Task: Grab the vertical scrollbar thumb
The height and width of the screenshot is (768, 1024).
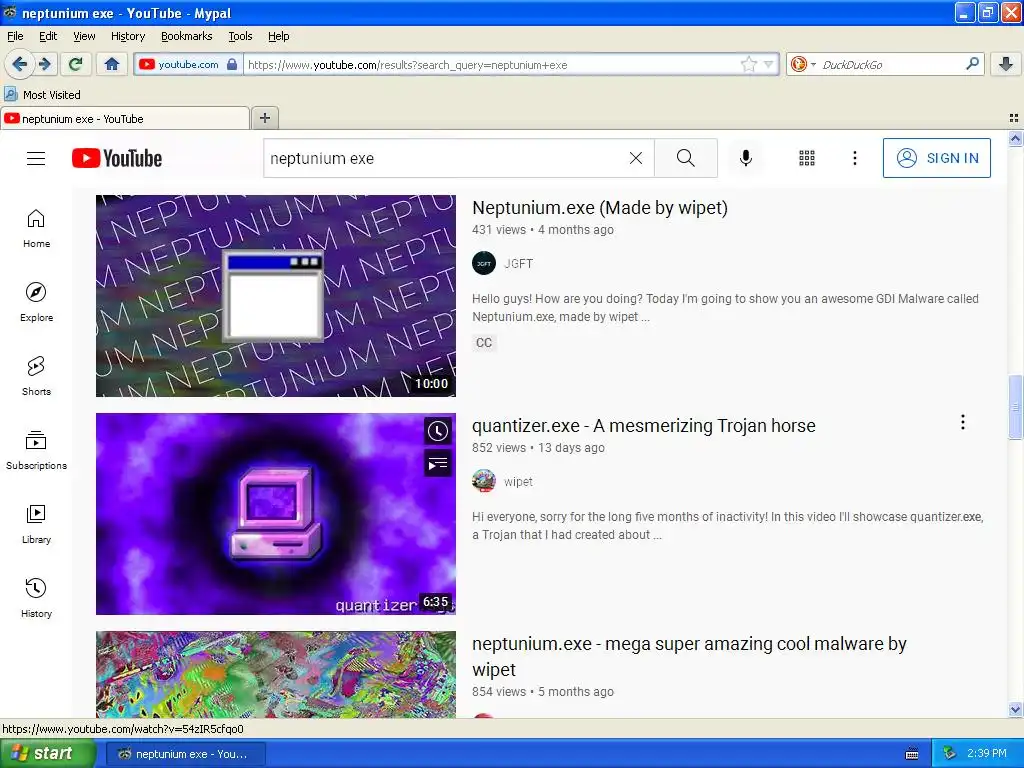Action: pyautogui.click(x=1015, y=407)
